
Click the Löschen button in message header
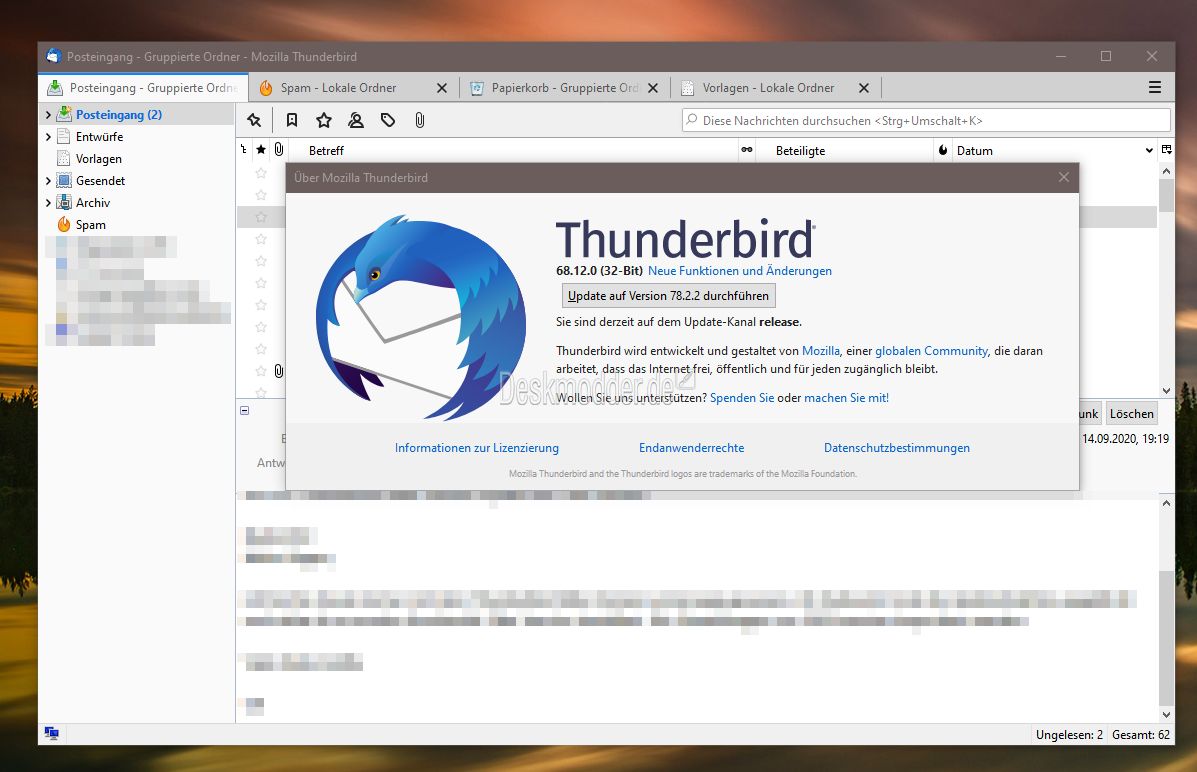click(x=1131, y=414)
